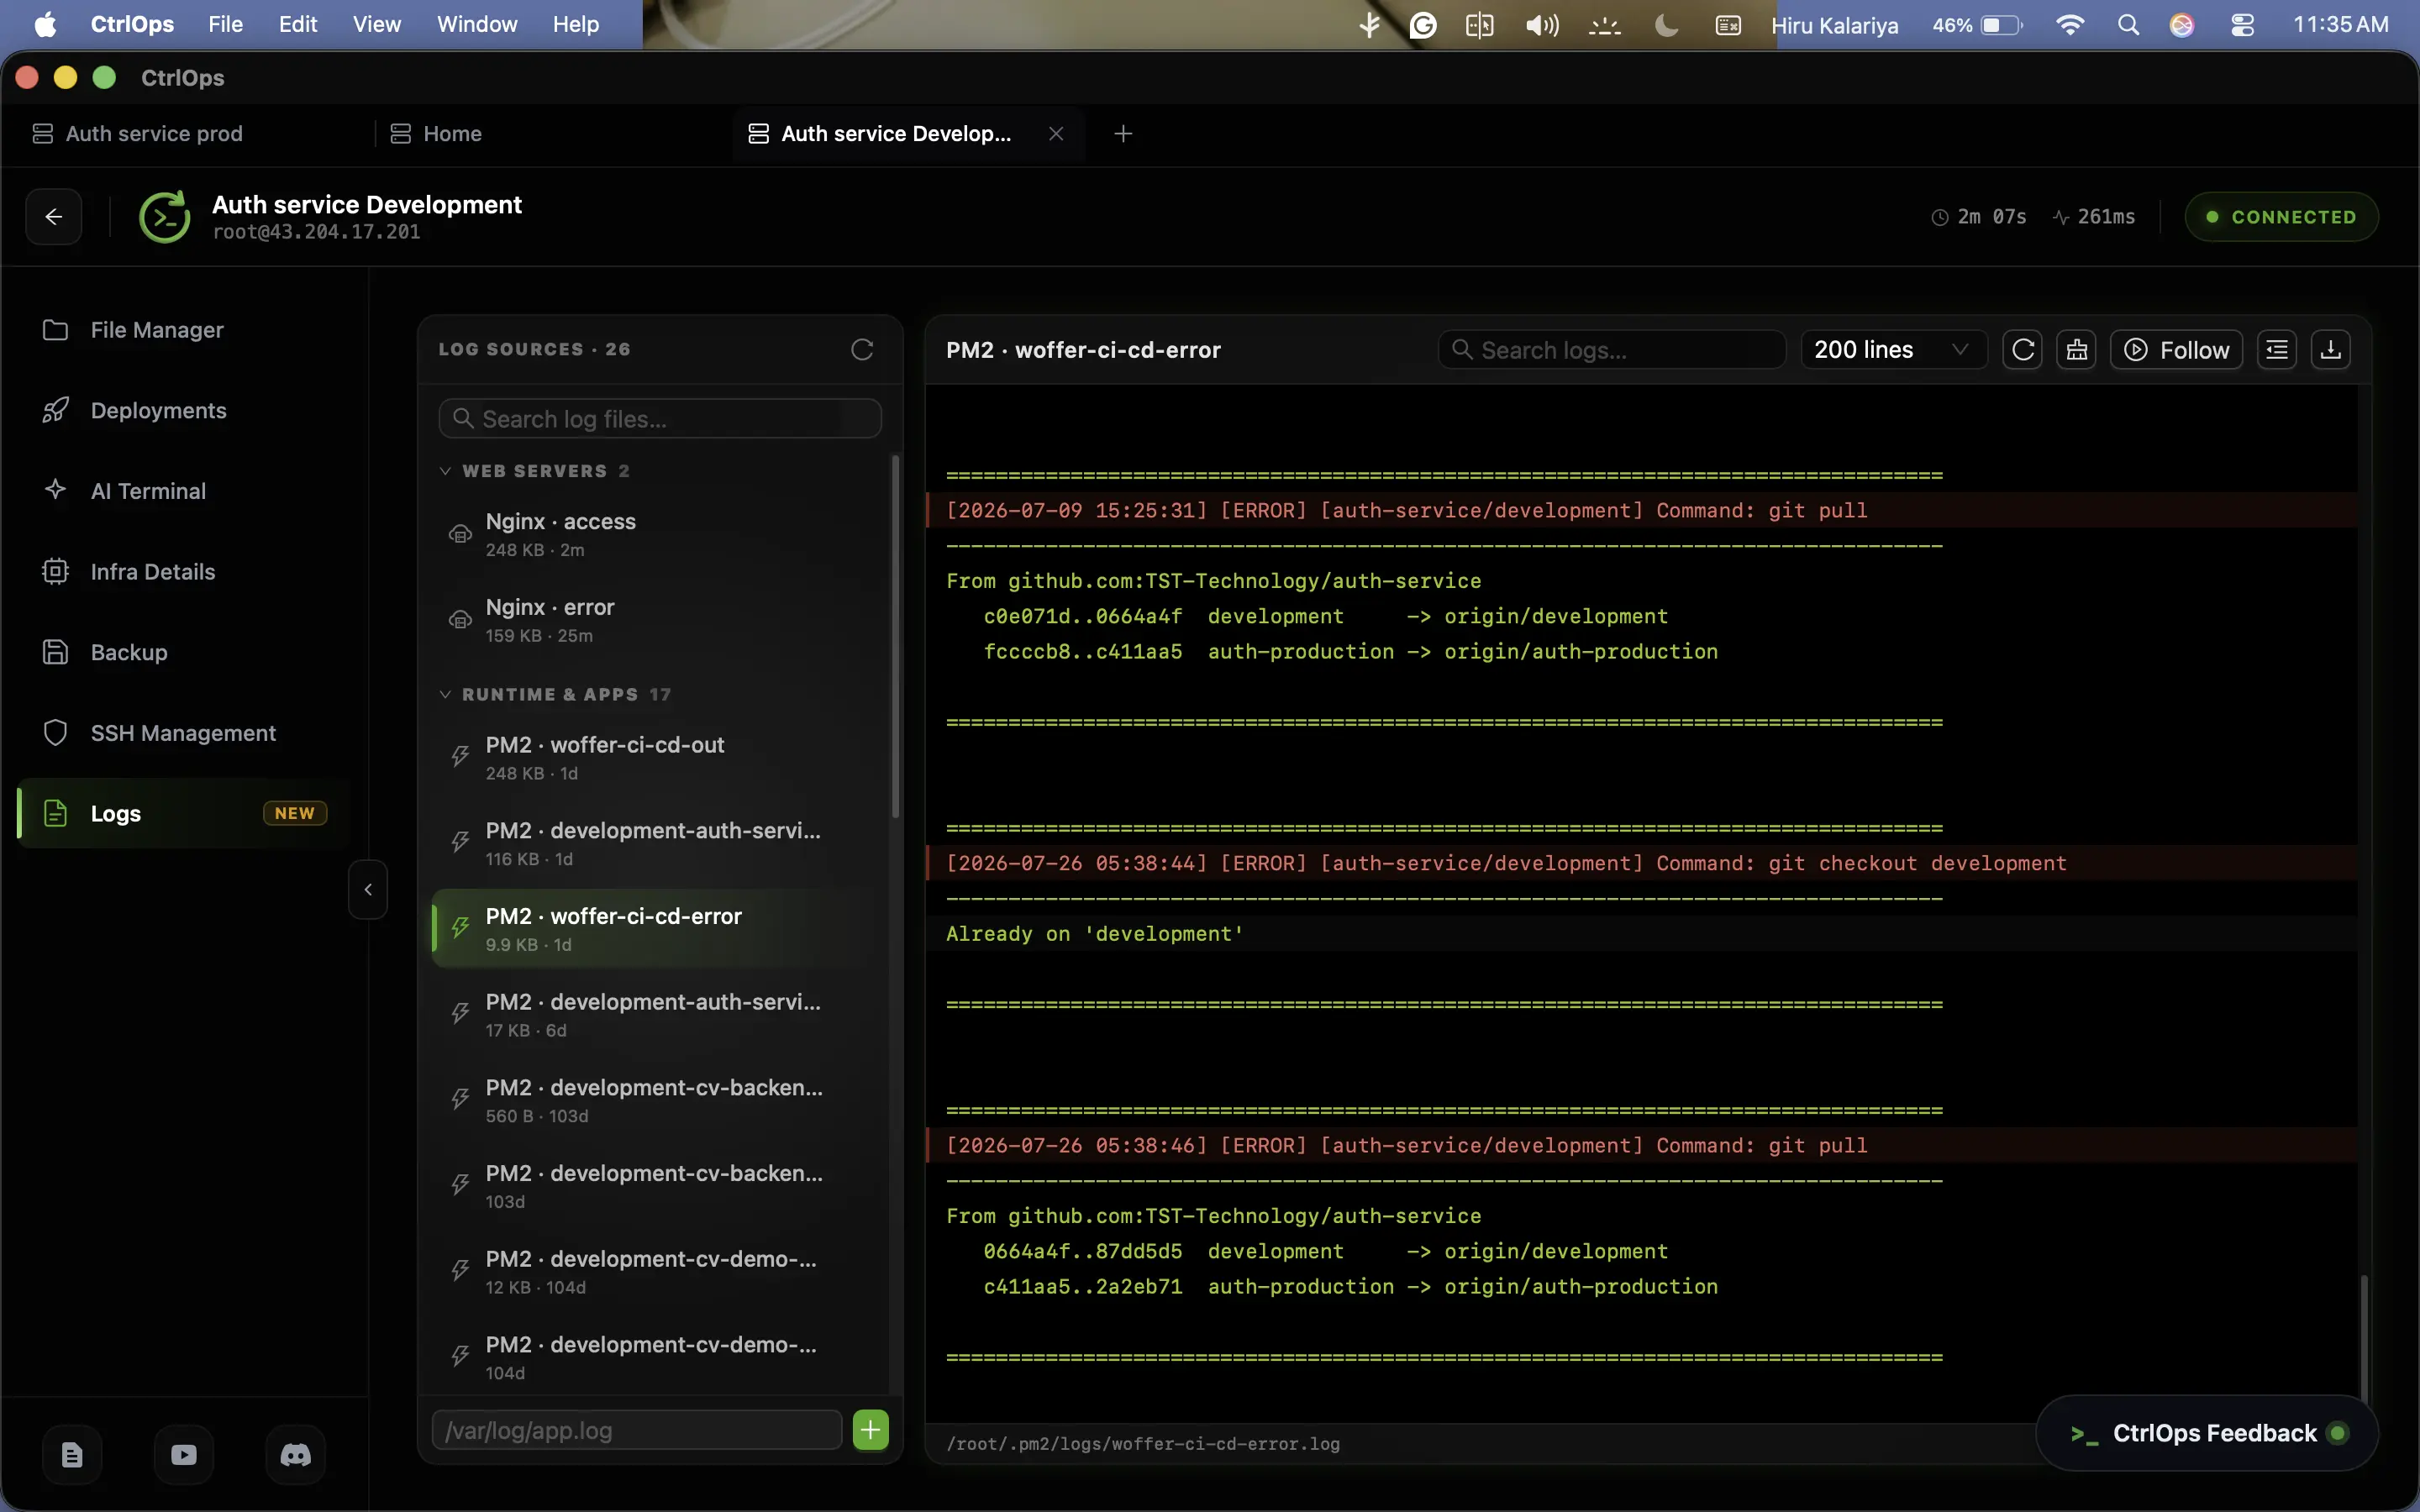
Task: Reload the woffer-ci-cd-error log output
Action: coord(2023,350)
